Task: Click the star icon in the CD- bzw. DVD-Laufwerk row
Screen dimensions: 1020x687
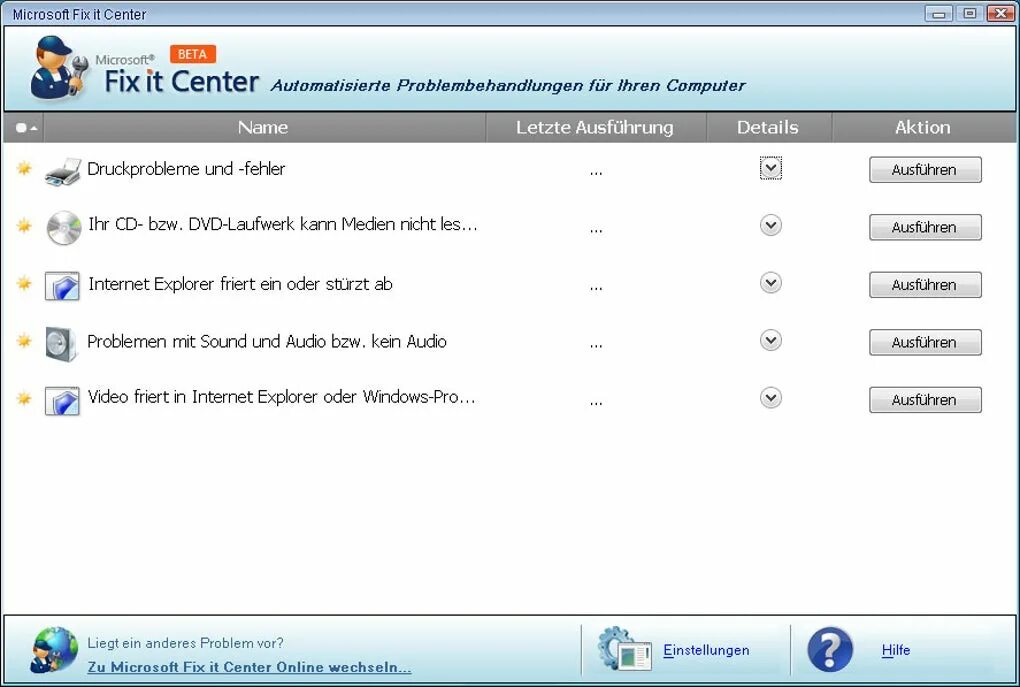Action: [24, 226]
